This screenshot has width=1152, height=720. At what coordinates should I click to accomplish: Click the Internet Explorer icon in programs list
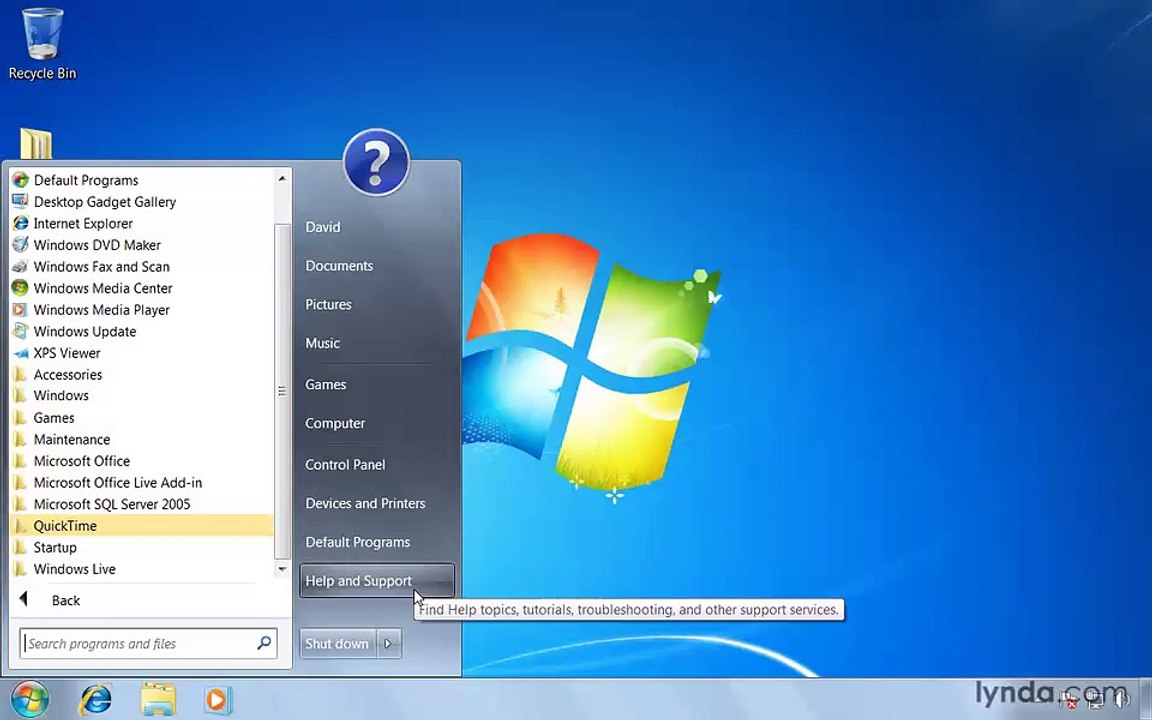click(21, 223)
